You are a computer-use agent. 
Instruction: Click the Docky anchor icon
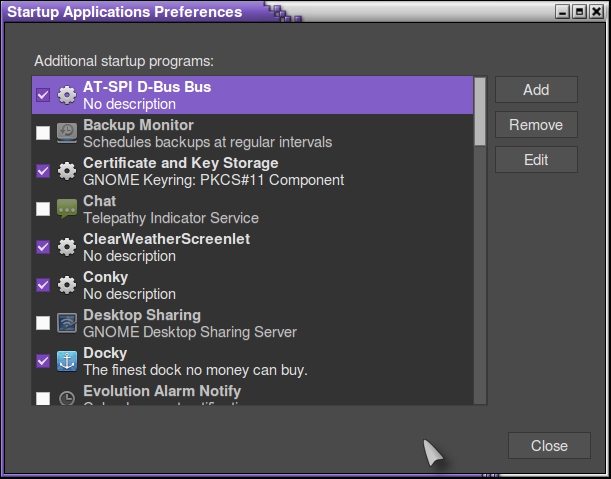click(67, 361)
